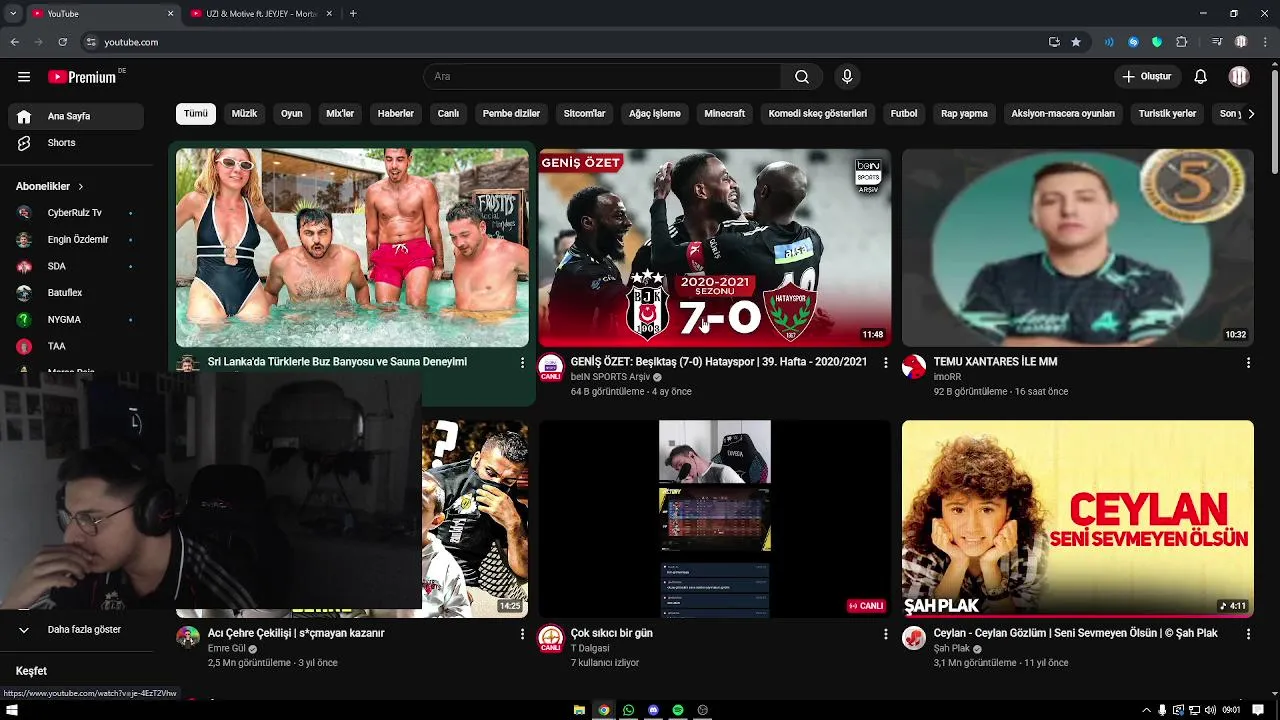The image size is (1280, 720).
Task: Open T Dalgasi channel avatar
Action: 551,639
